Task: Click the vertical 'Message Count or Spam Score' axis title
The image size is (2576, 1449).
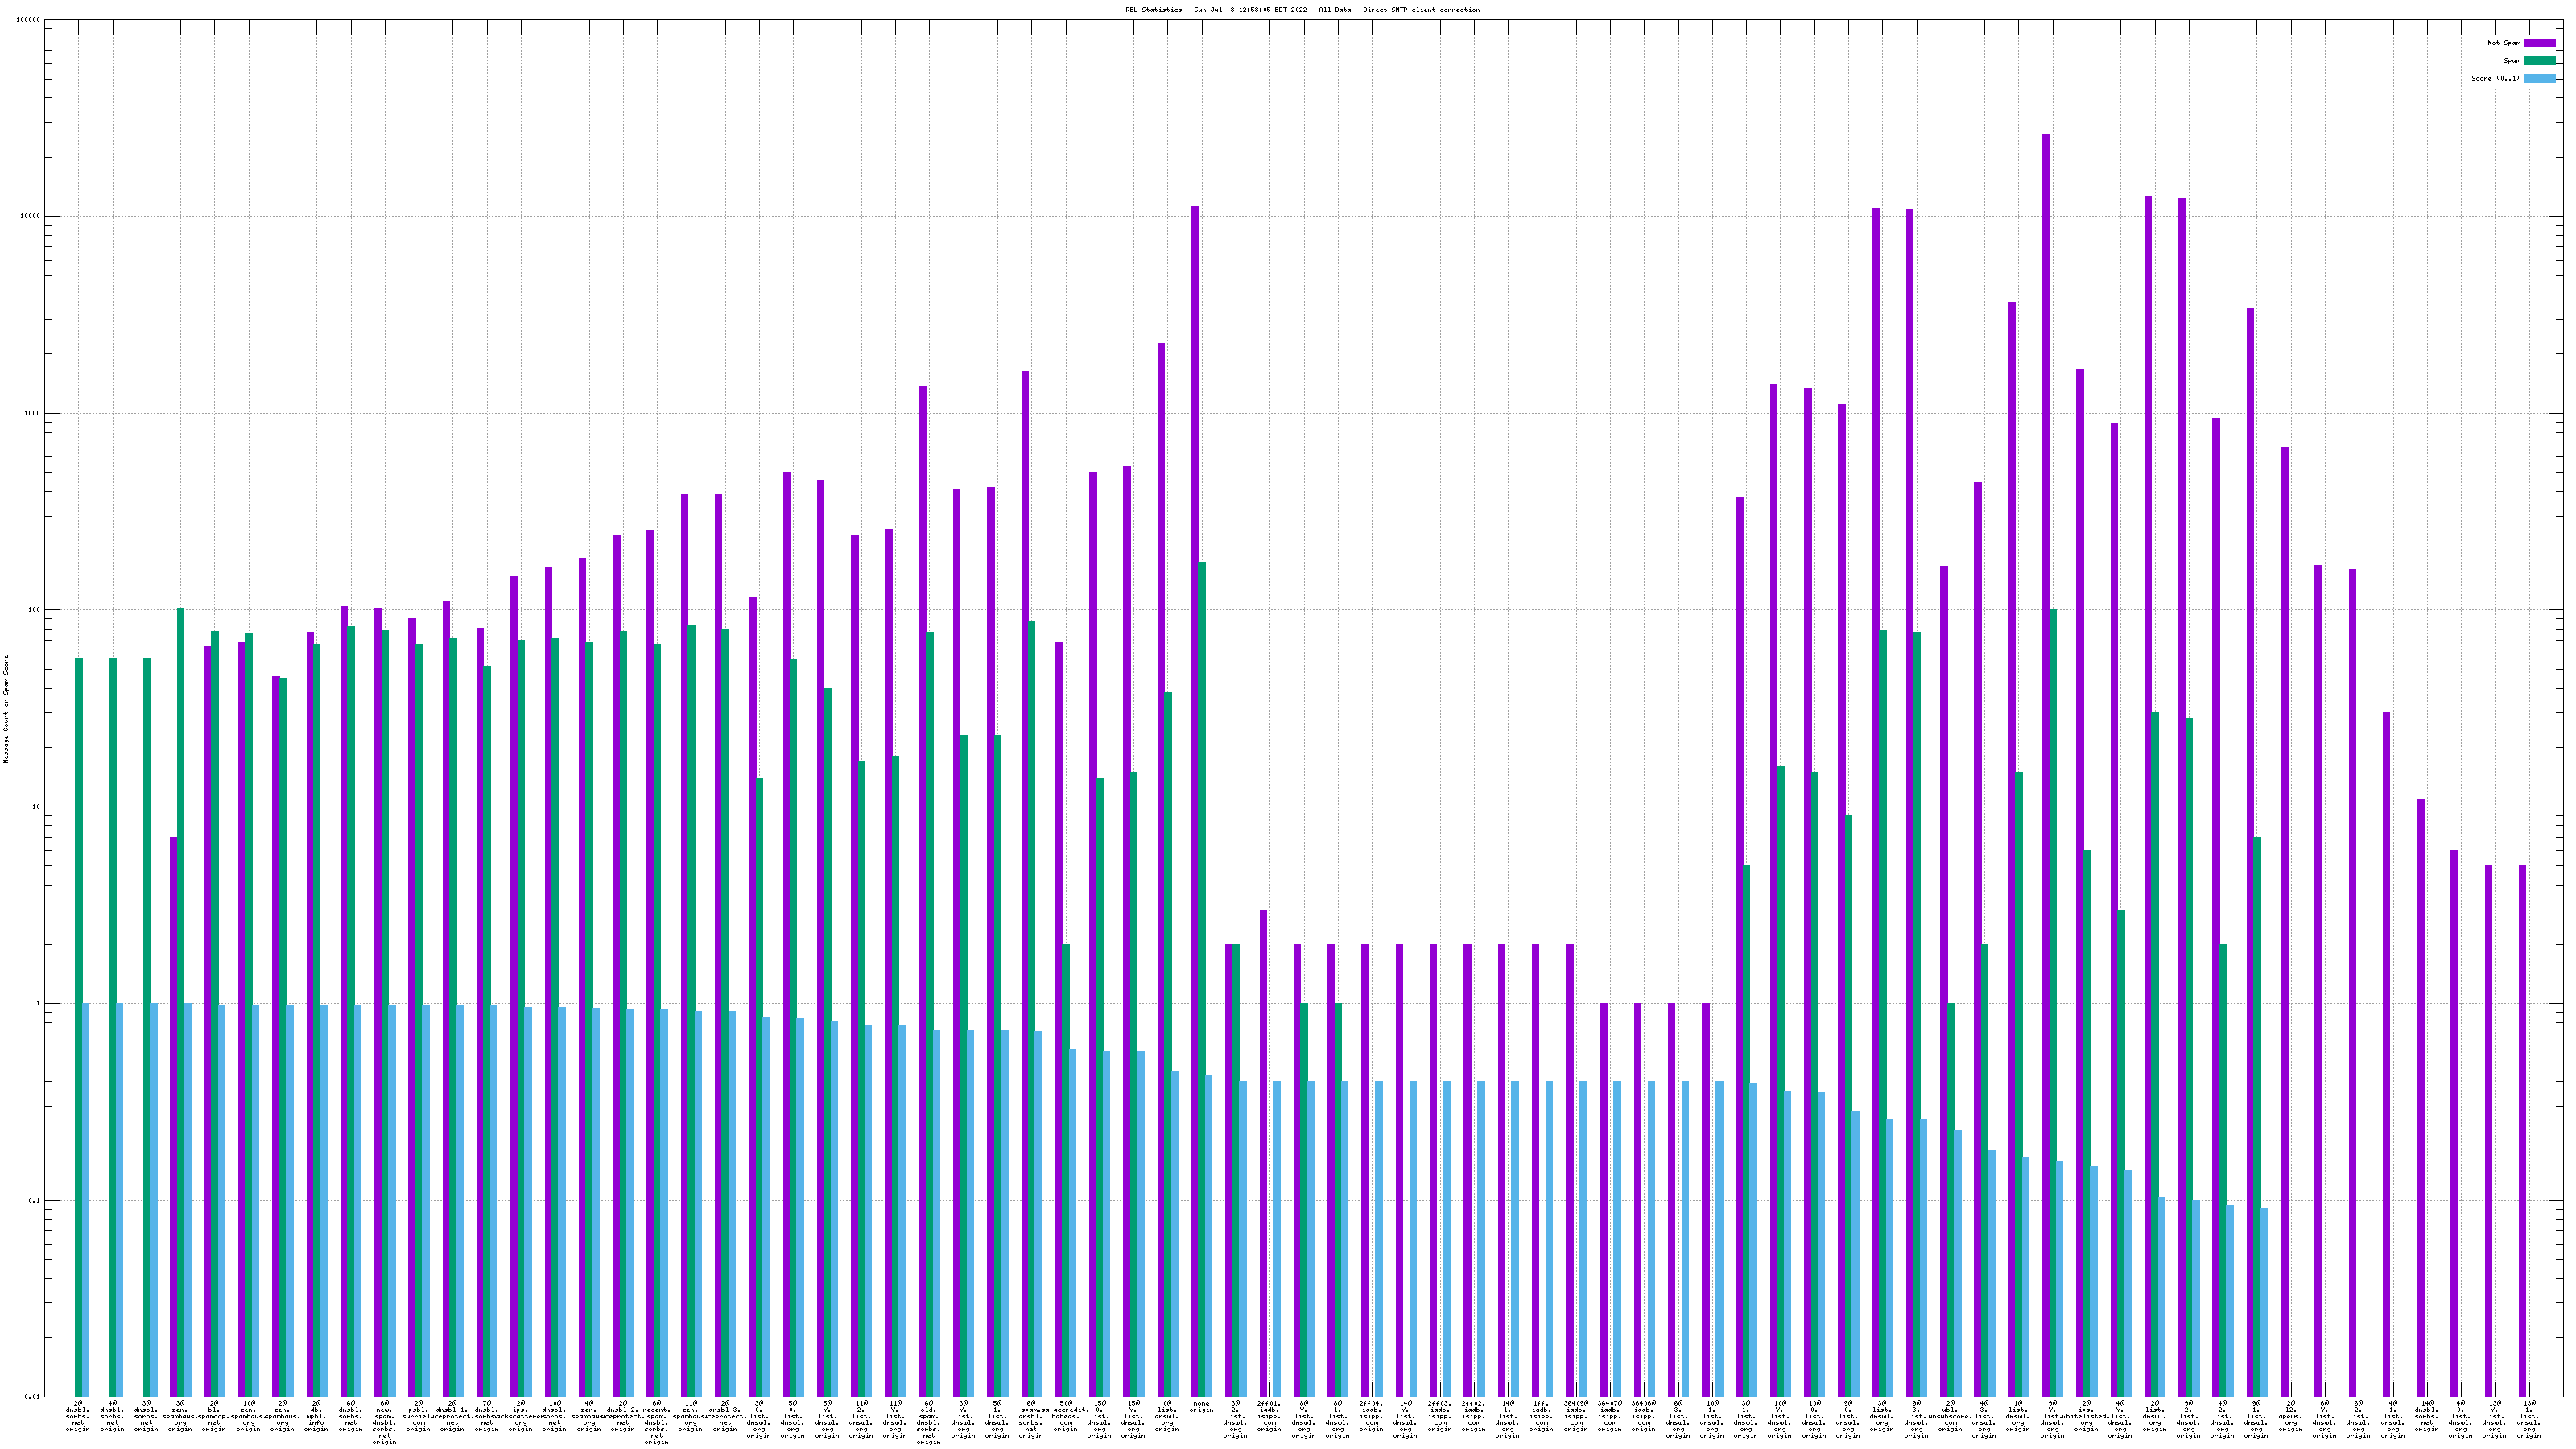Action: (6, 709)
